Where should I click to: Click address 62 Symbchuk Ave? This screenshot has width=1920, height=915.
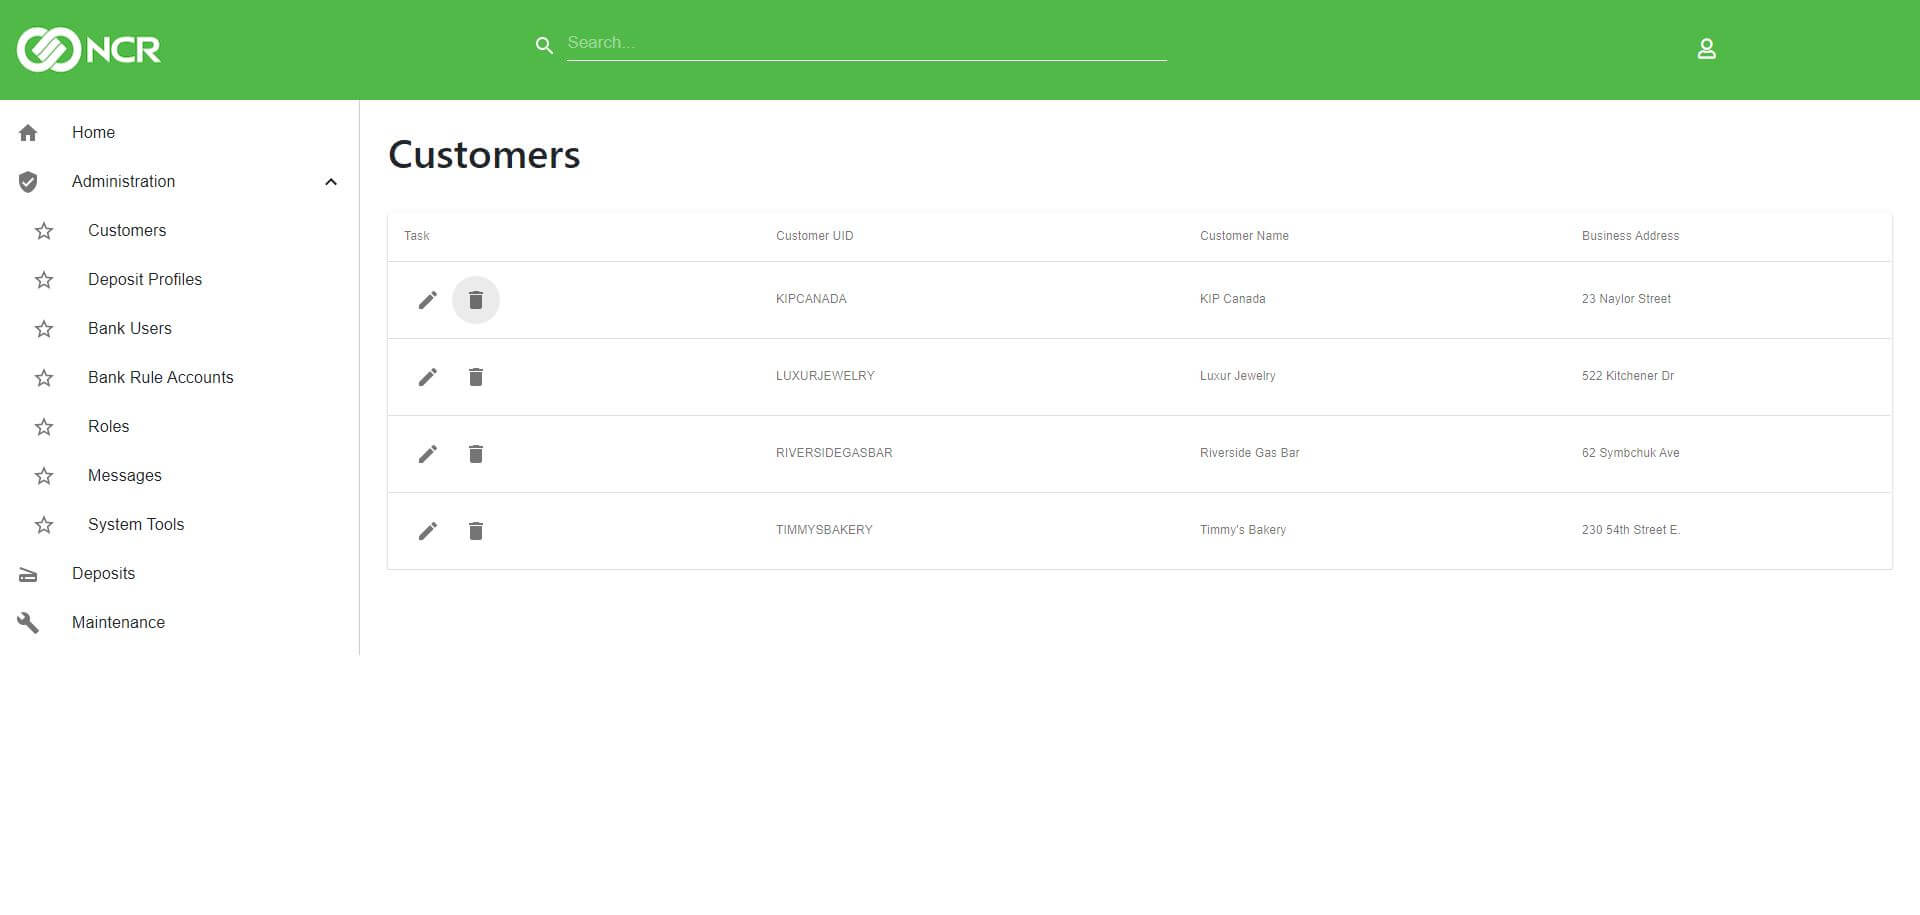[1631, 453]
